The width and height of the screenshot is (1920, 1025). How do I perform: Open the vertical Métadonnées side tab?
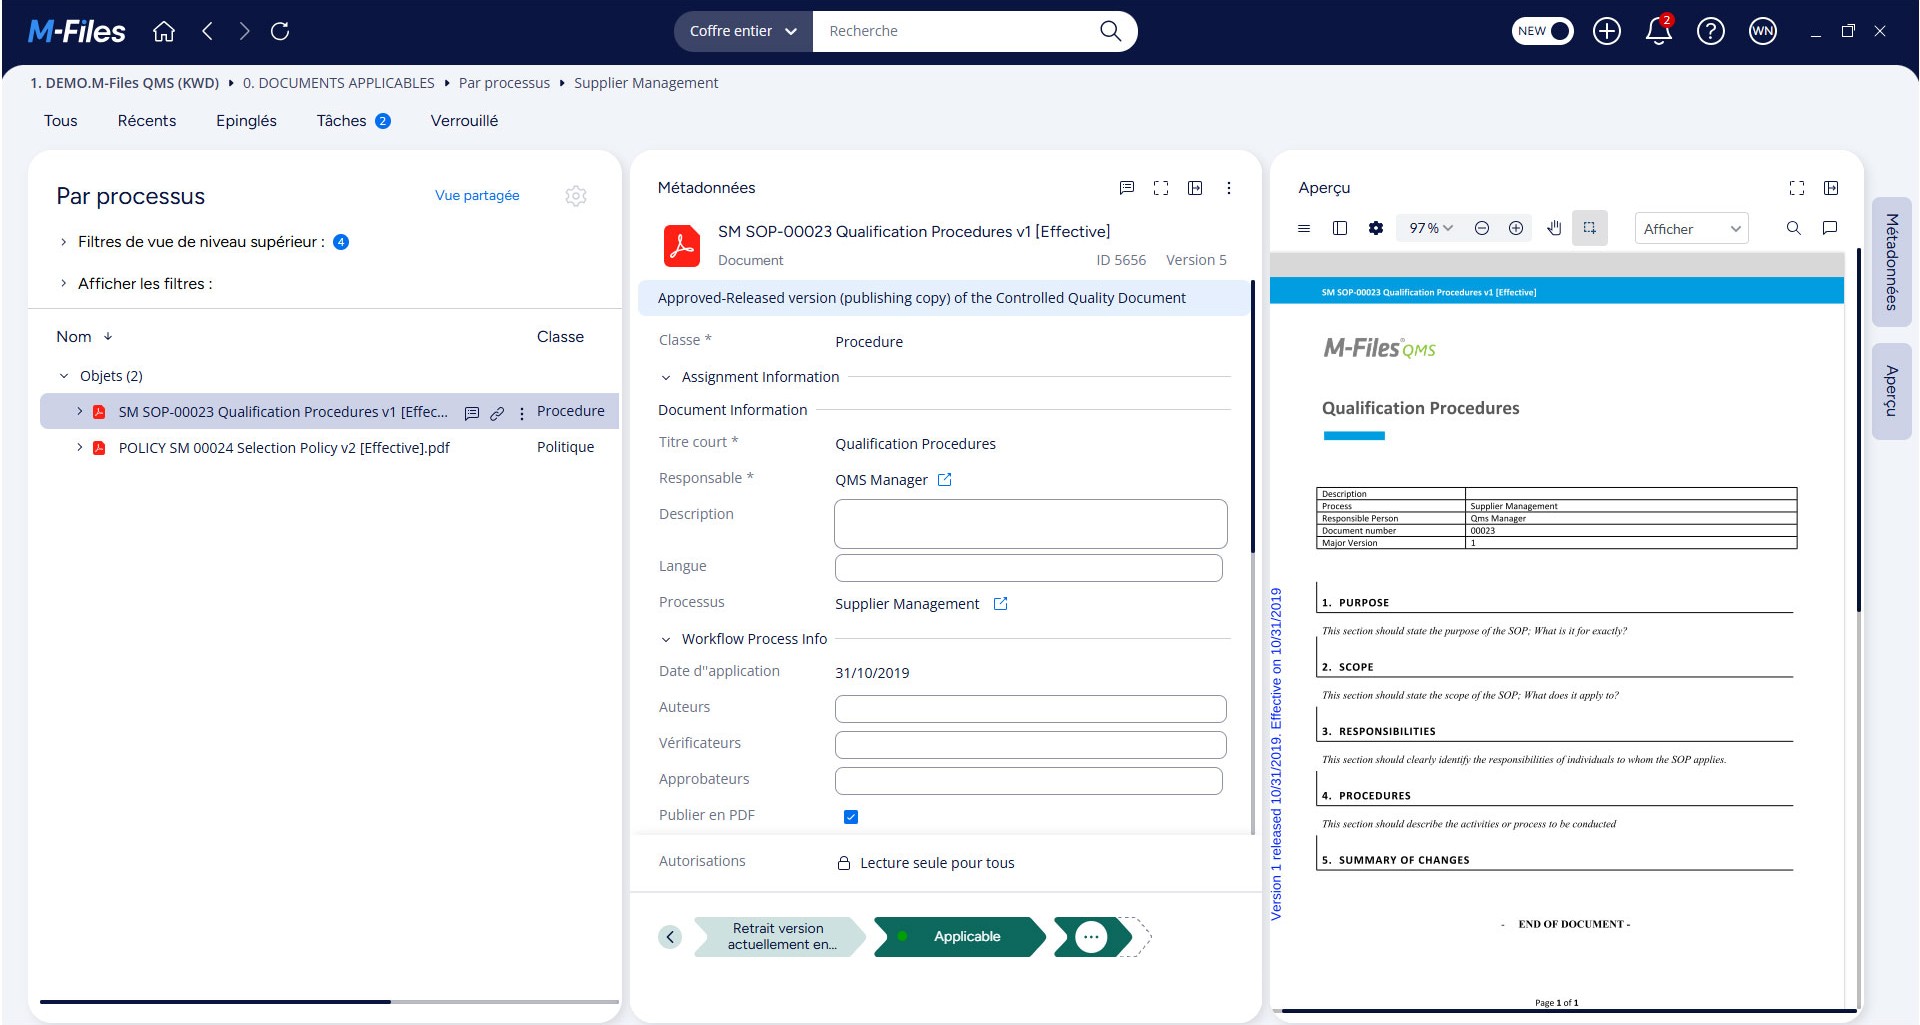coord(1891,262)
